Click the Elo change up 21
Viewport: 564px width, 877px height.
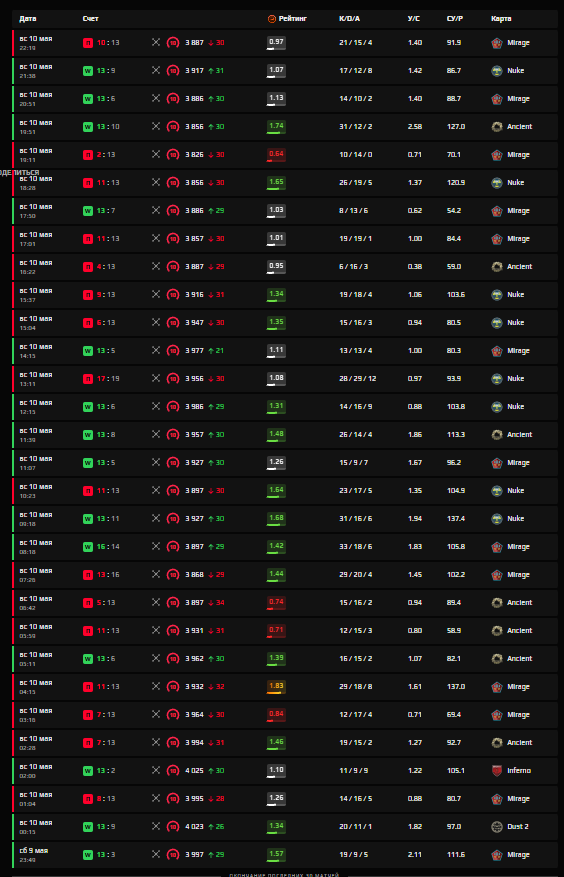[x=216, y=351]
